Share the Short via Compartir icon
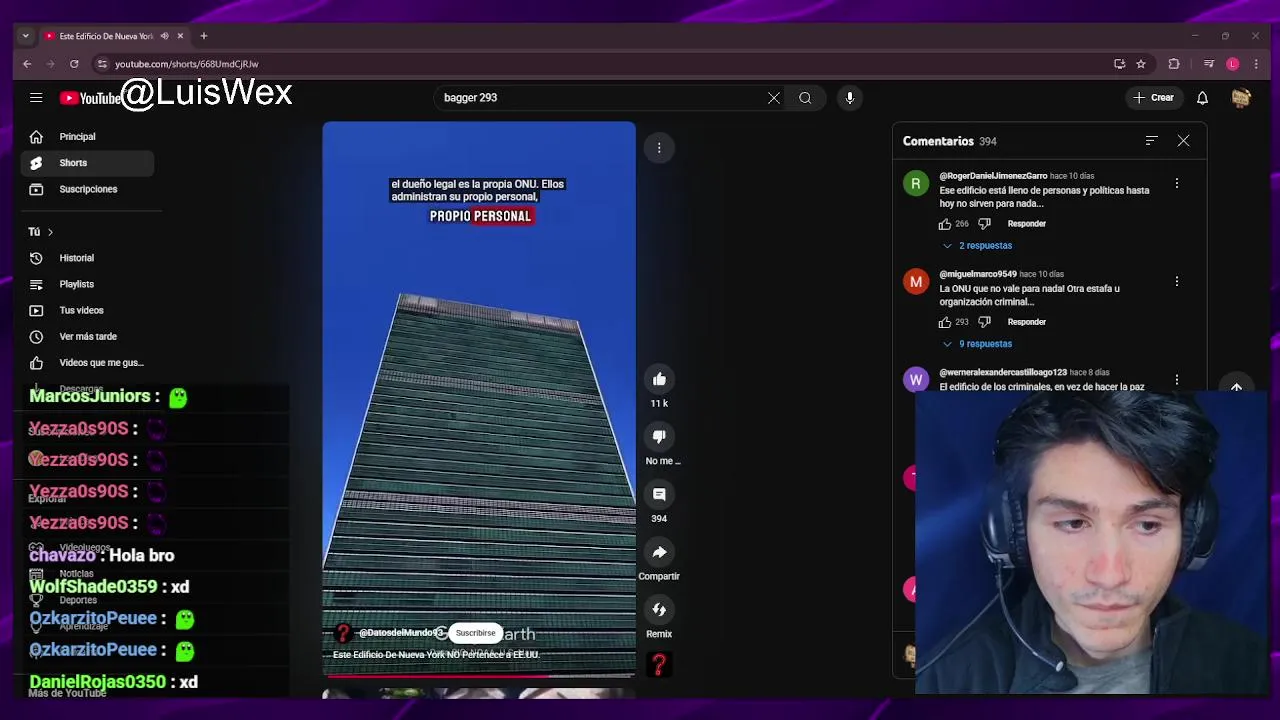 [659, 552]
